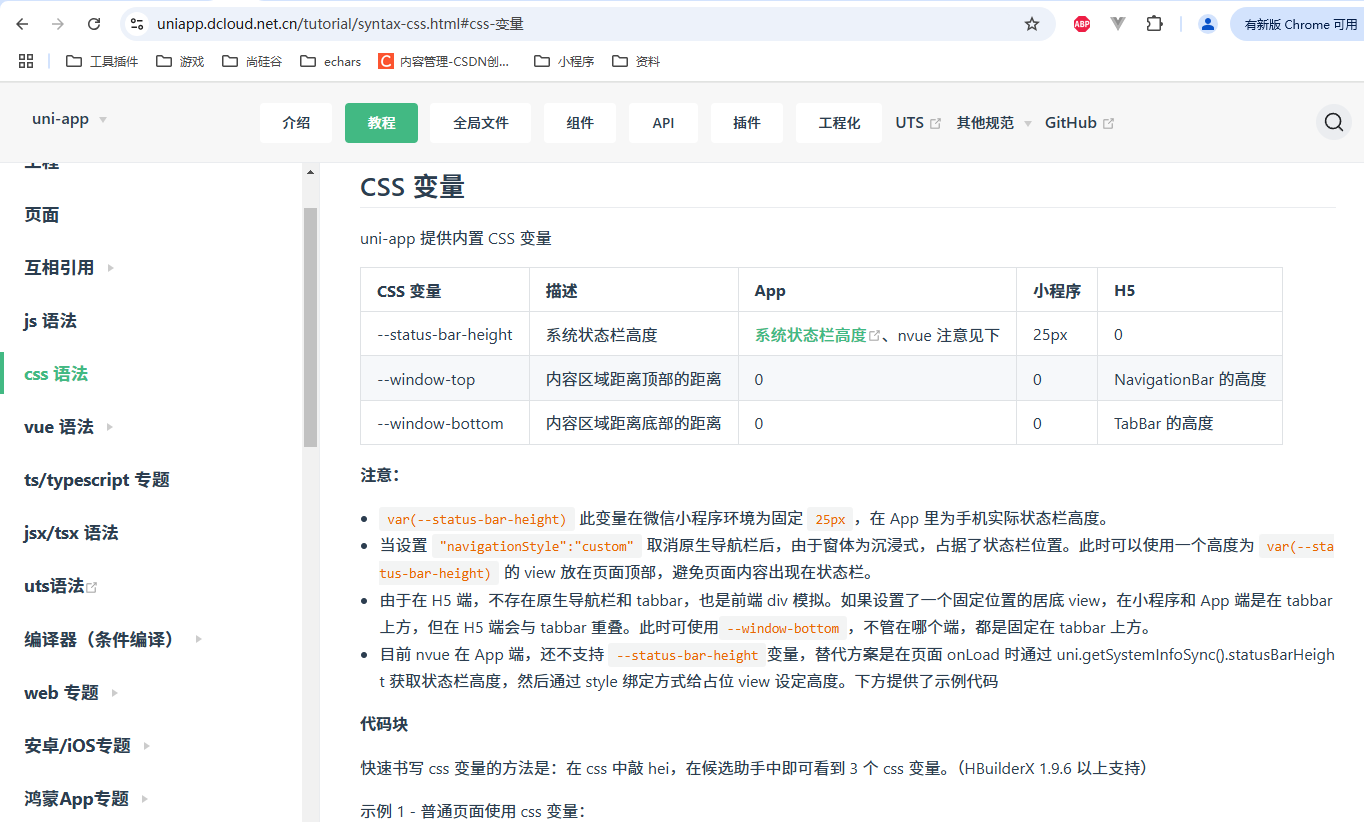Viewport: 1364px width, 822px height.
Task: Click the sidebar vertical scrollbar thumb
Action: click(x=310, y=327)
